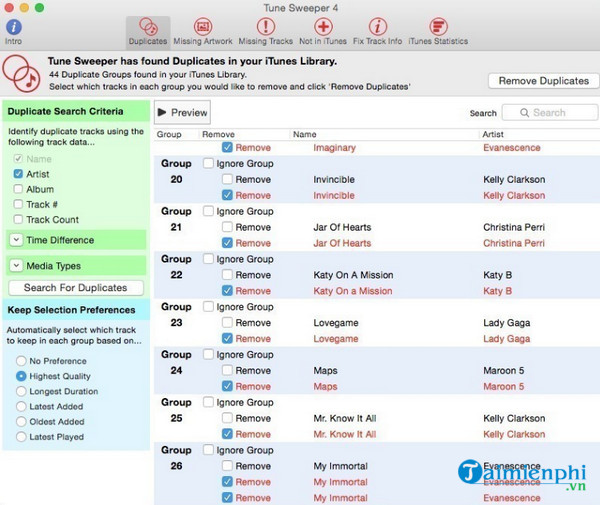Select the Oldest Added radio button

(x=21, y=422)
